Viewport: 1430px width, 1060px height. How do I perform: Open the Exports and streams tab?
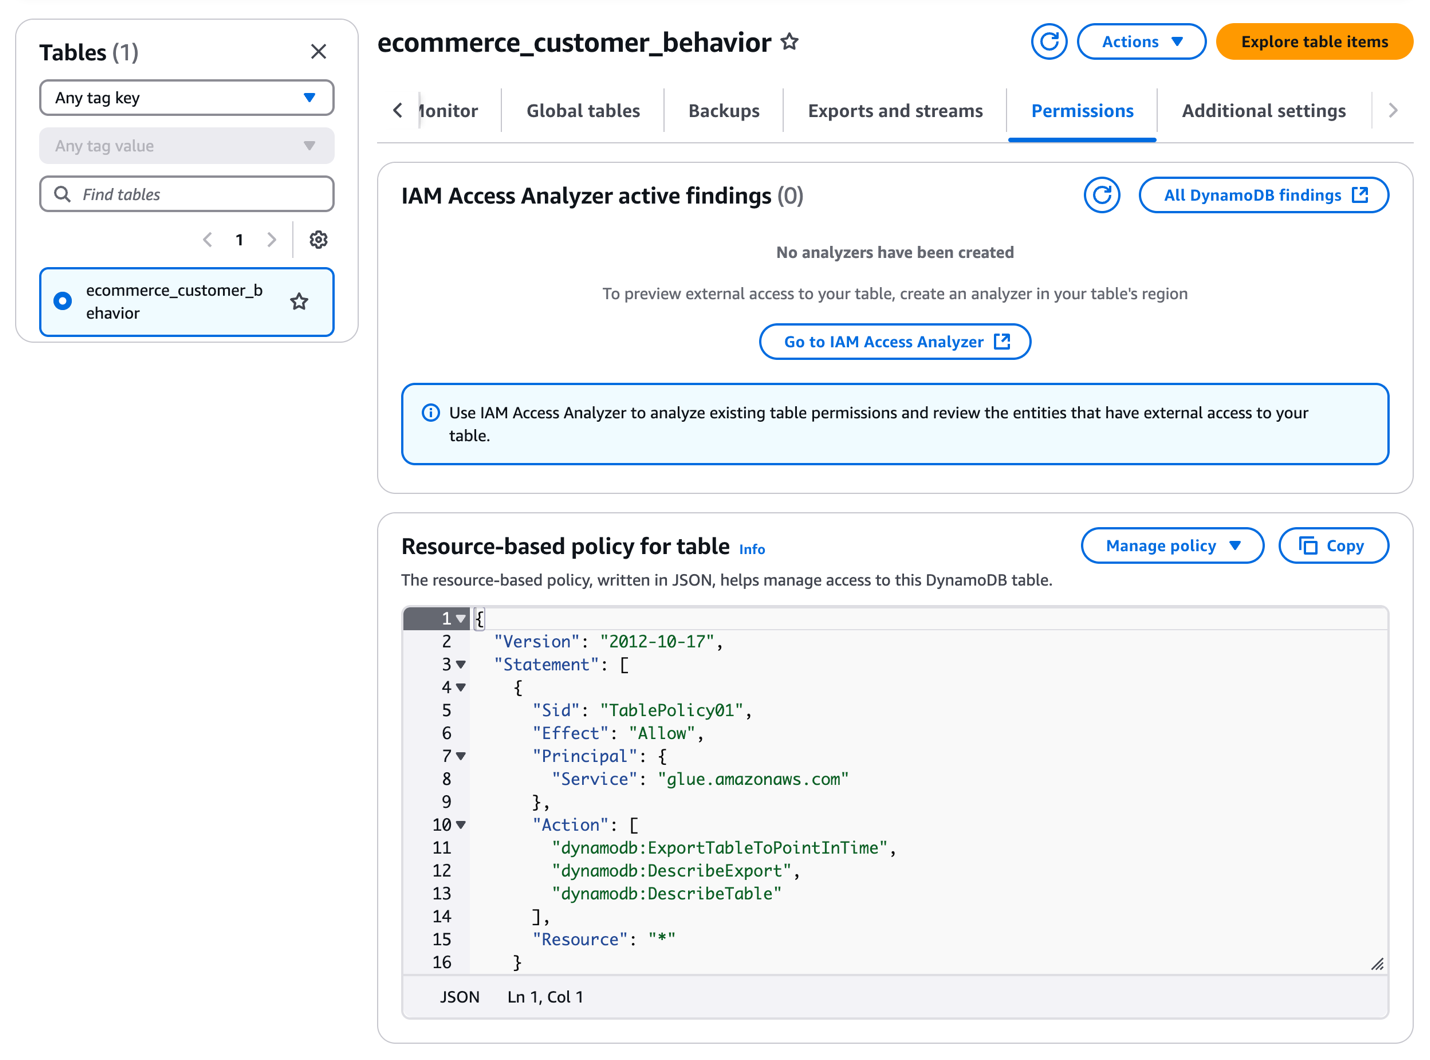(895, 111)
